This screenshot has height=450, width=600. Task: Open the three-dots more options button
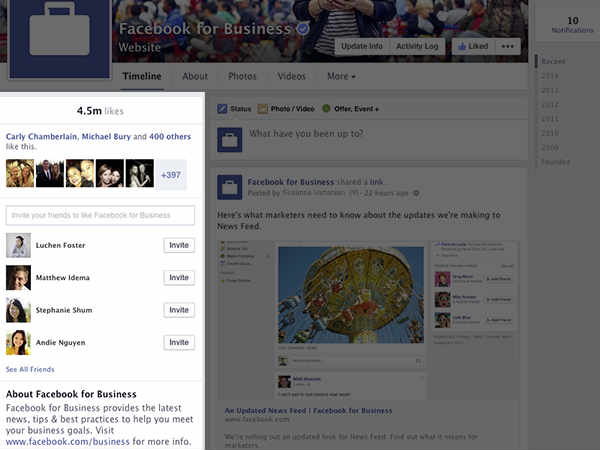coord(507,46)
